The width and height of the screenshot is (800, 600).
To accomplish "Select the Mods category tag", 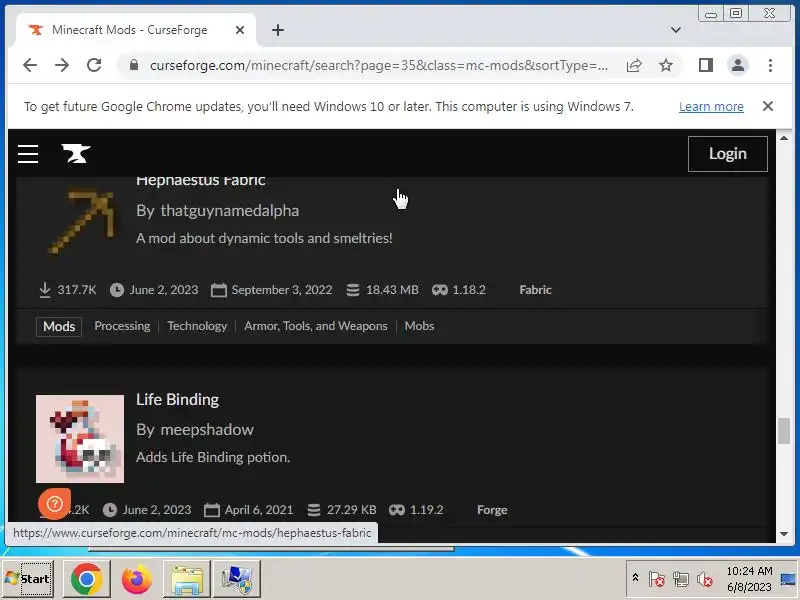I will coord(59,326).
